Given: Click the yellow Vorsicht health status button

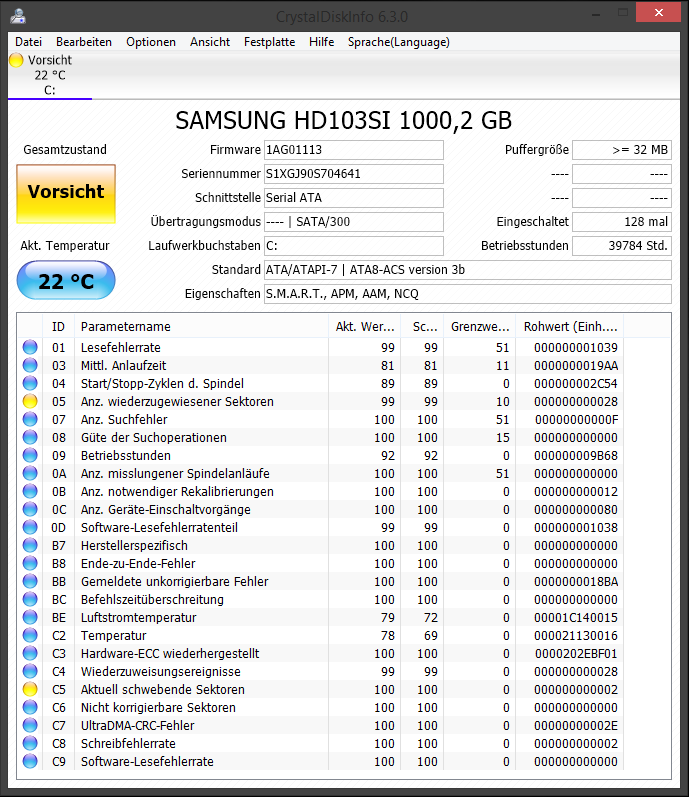Looking at the screenshot, I should (x=66, y=194).
